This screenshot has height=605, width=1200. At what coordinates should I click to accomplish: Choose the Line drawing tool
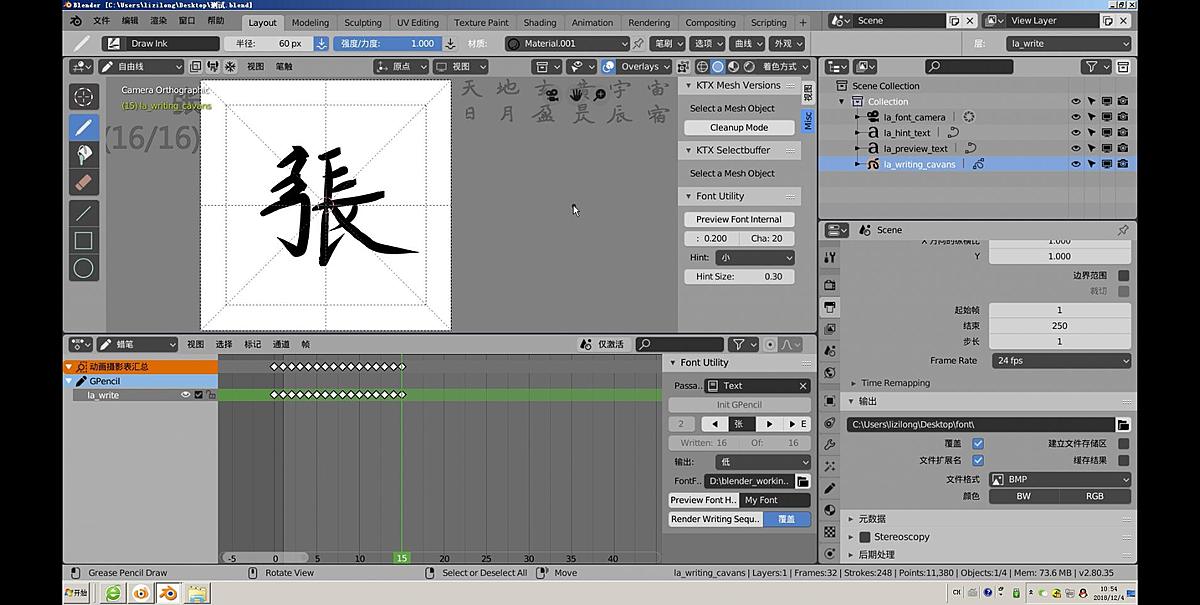[x=84, y=212]
